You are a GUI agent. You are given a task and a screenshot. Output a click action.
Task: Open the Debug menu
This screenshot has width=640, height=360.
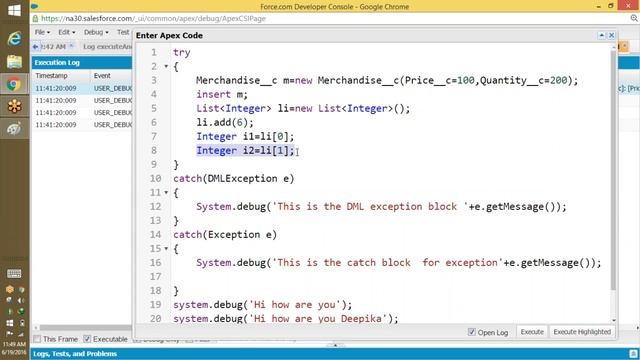click(96, 32)
